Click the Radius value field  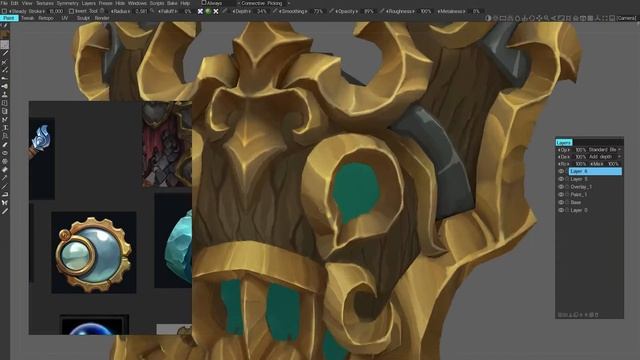coord(141,11)
